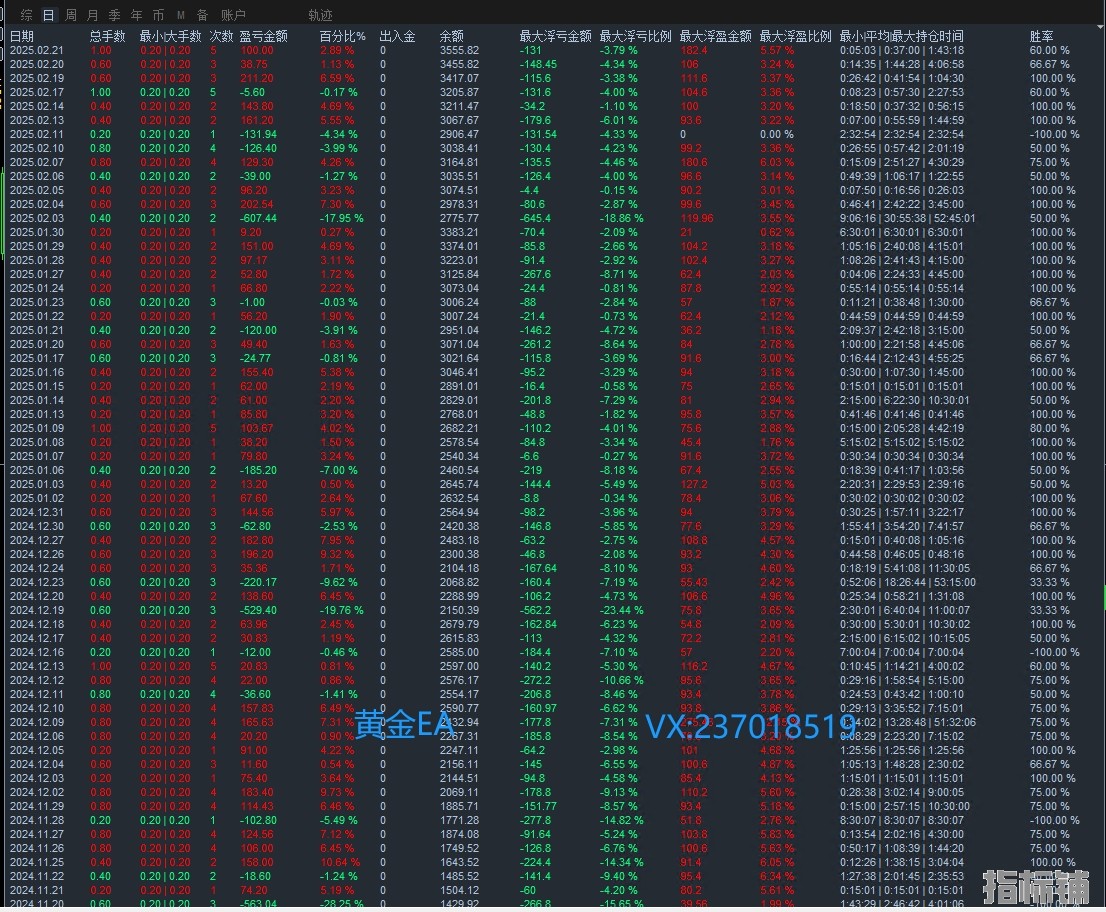Screen dimensions: 1106x912
Task: Click the balance value 2775.77
Action: point(459,218)
